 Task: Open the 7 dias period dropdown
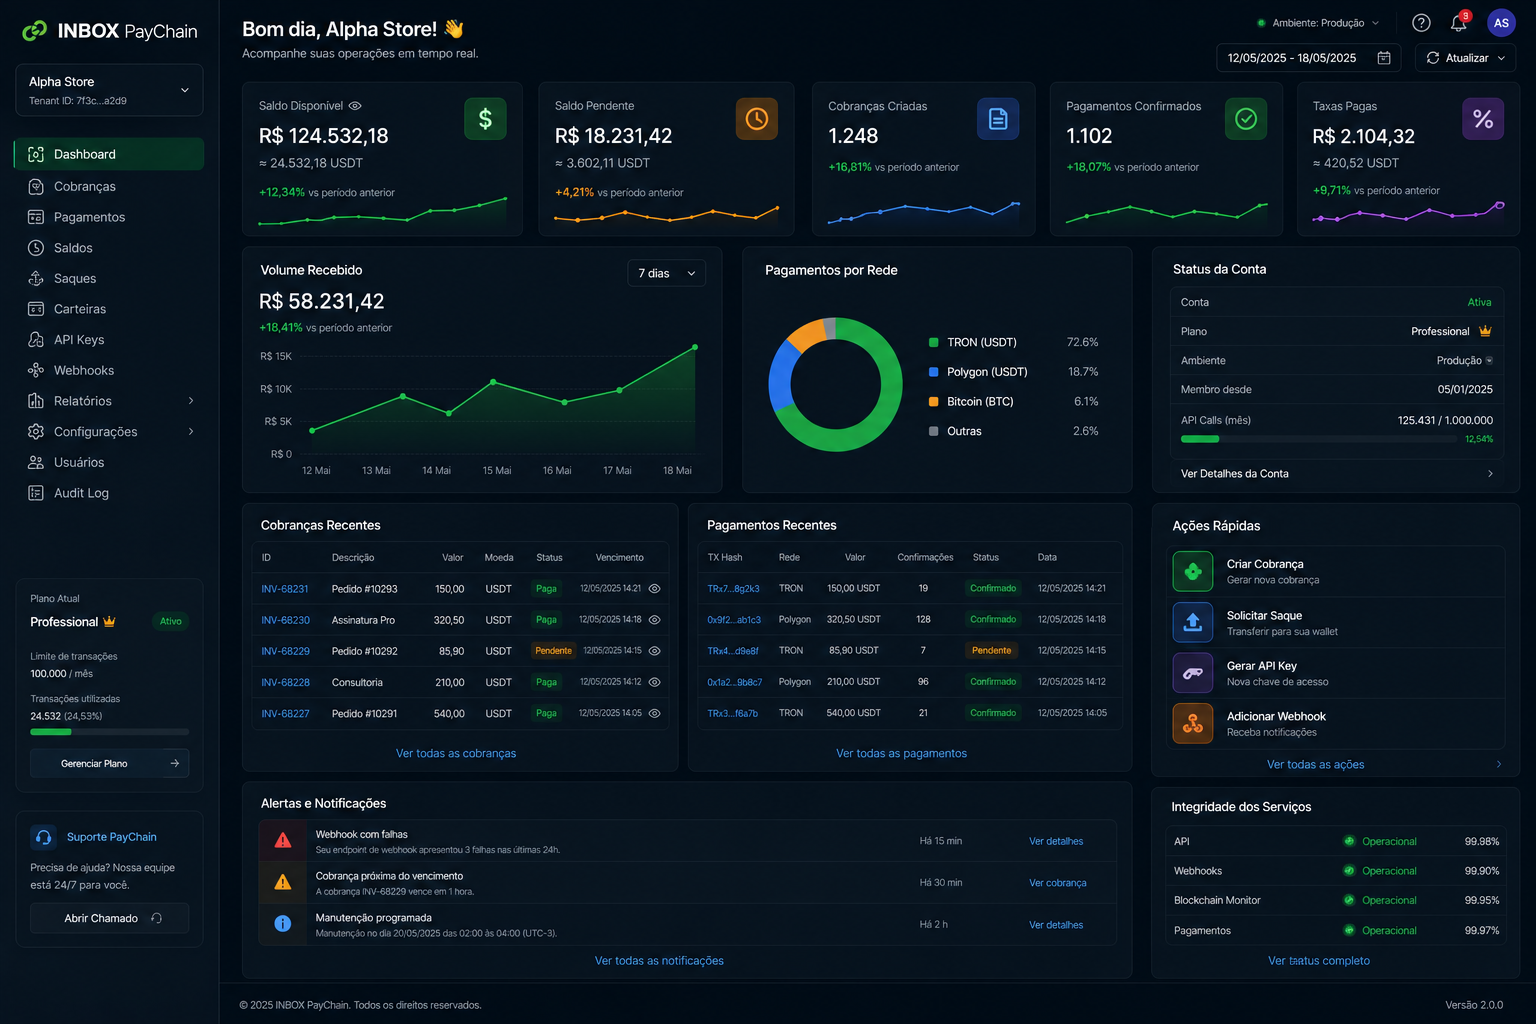[666, 273]
